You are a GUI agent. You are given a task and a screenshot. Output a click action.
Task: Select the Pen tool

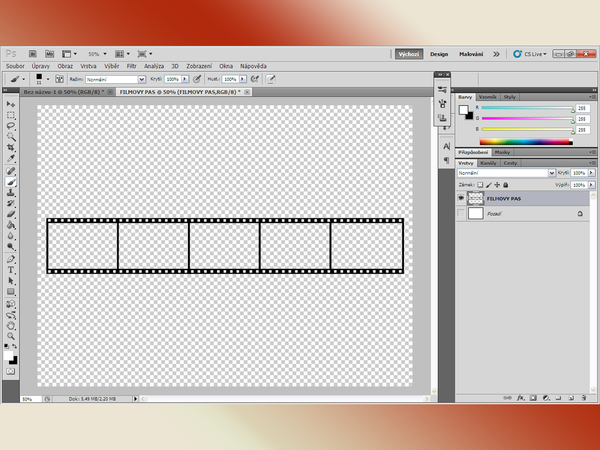pos(11,258)
